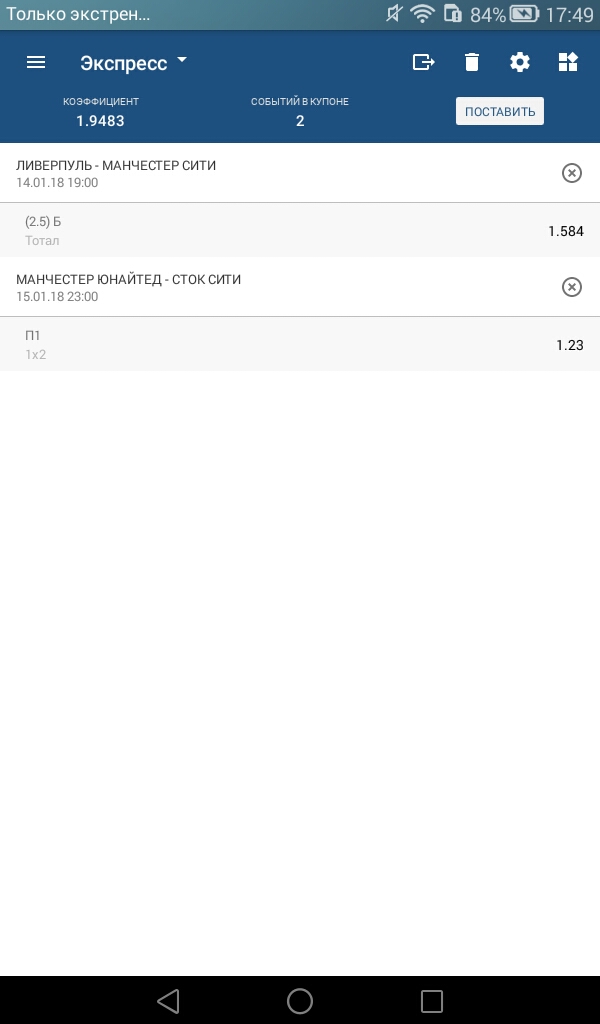The image size is (600, 1024).
Task: Tap the 1.584 odds value
Action: (565, 231)
